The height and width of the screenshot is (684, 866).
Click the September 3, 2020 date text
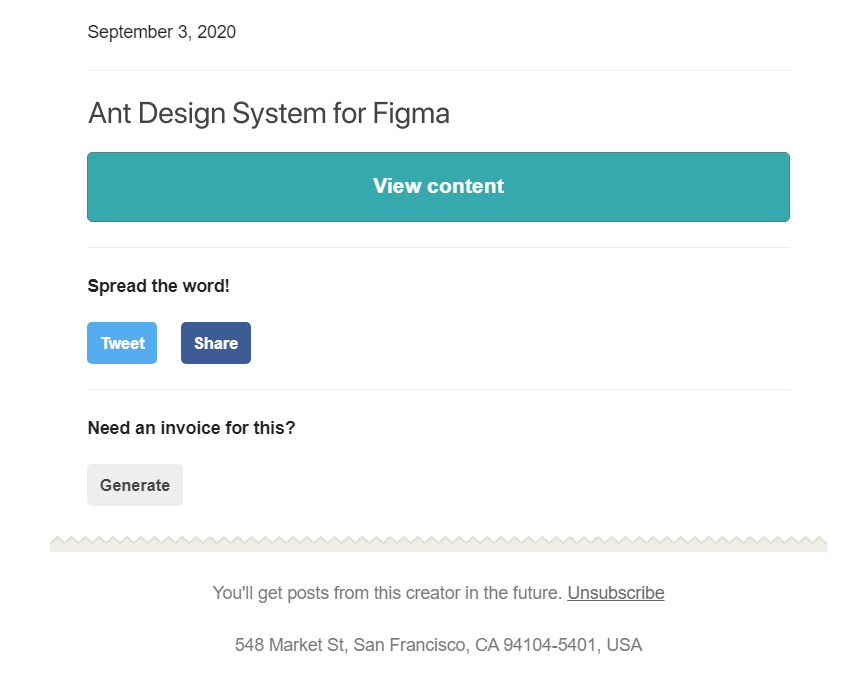pyautogui.click(x=162, y=32)
